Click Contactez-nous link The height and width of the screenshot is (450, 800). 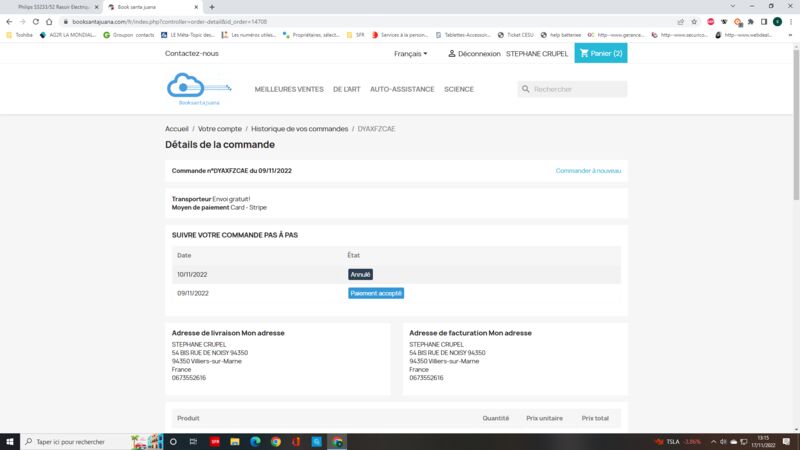pyautogui.click(x=192, y=53)
